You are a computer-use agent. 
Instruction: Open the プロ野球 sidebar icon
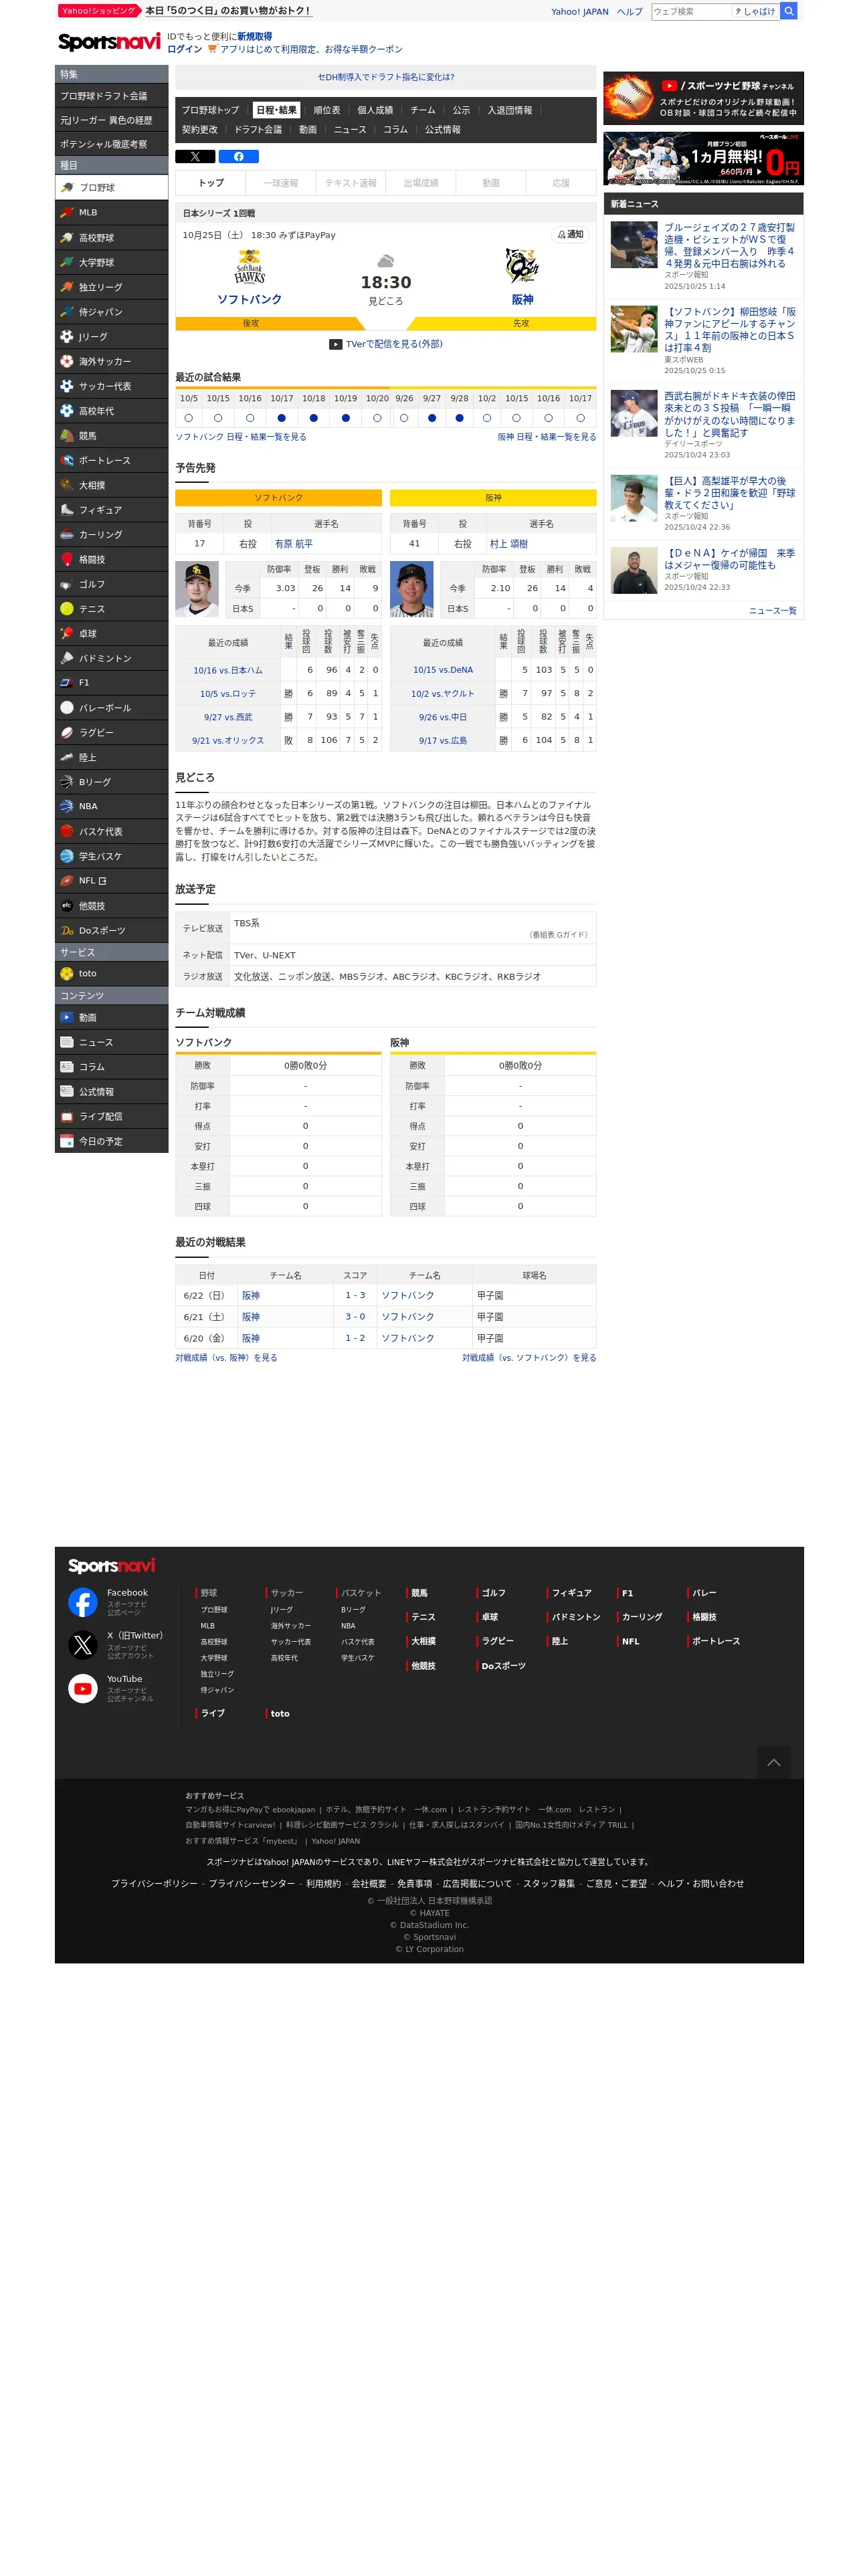pos(67,188)
